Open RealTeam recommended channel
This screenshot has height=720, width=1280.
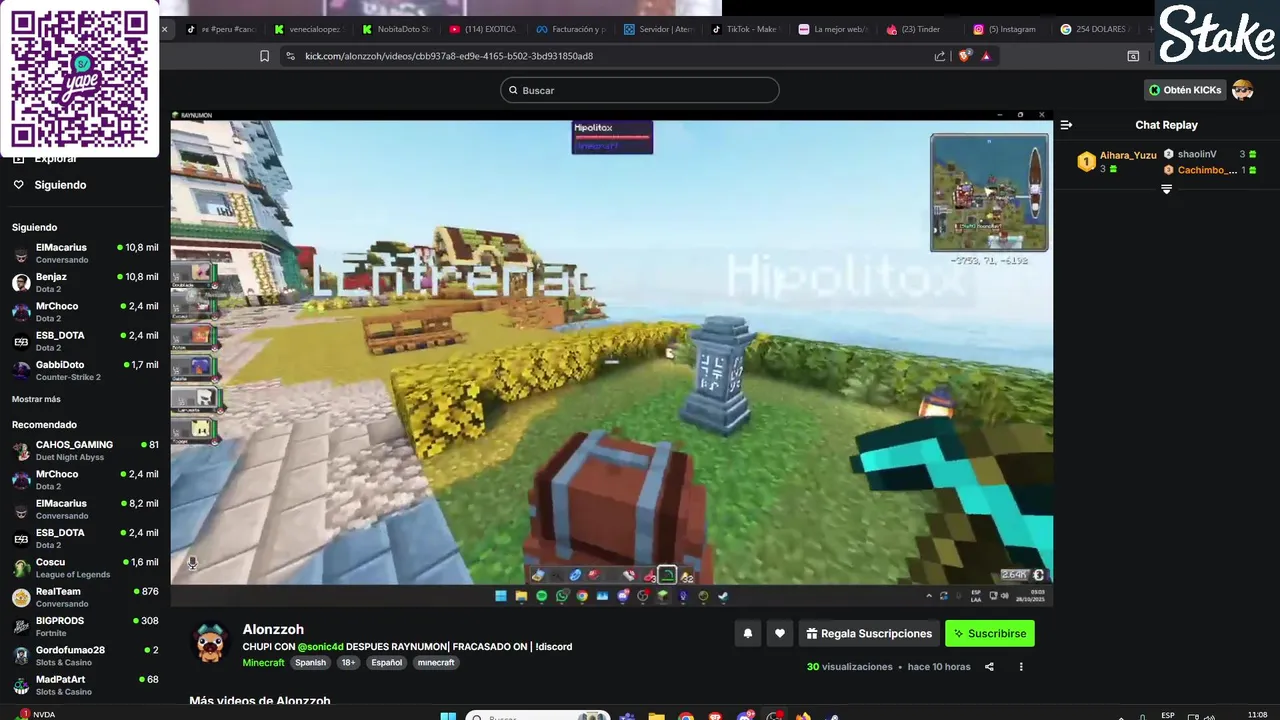click(x=85, y=597)
